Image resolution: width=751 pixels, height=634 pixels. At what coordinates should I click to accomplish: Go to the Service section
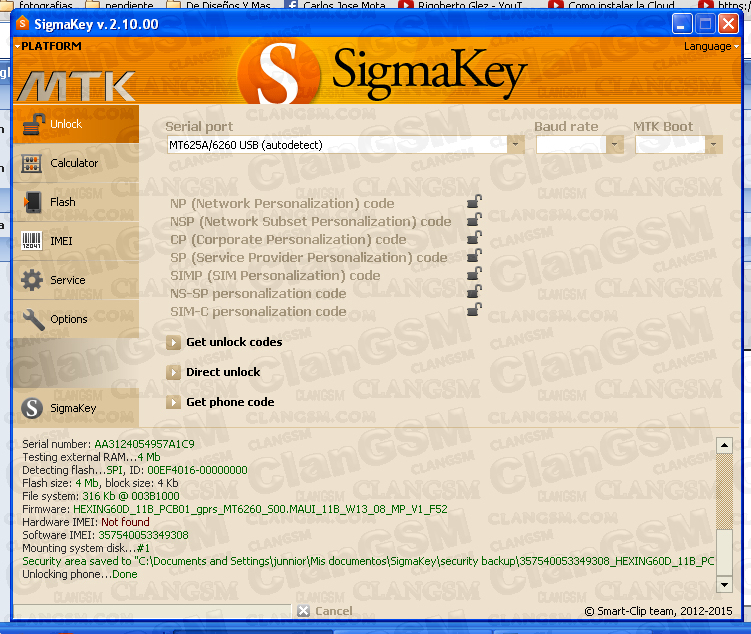click(x=76, y=280)
